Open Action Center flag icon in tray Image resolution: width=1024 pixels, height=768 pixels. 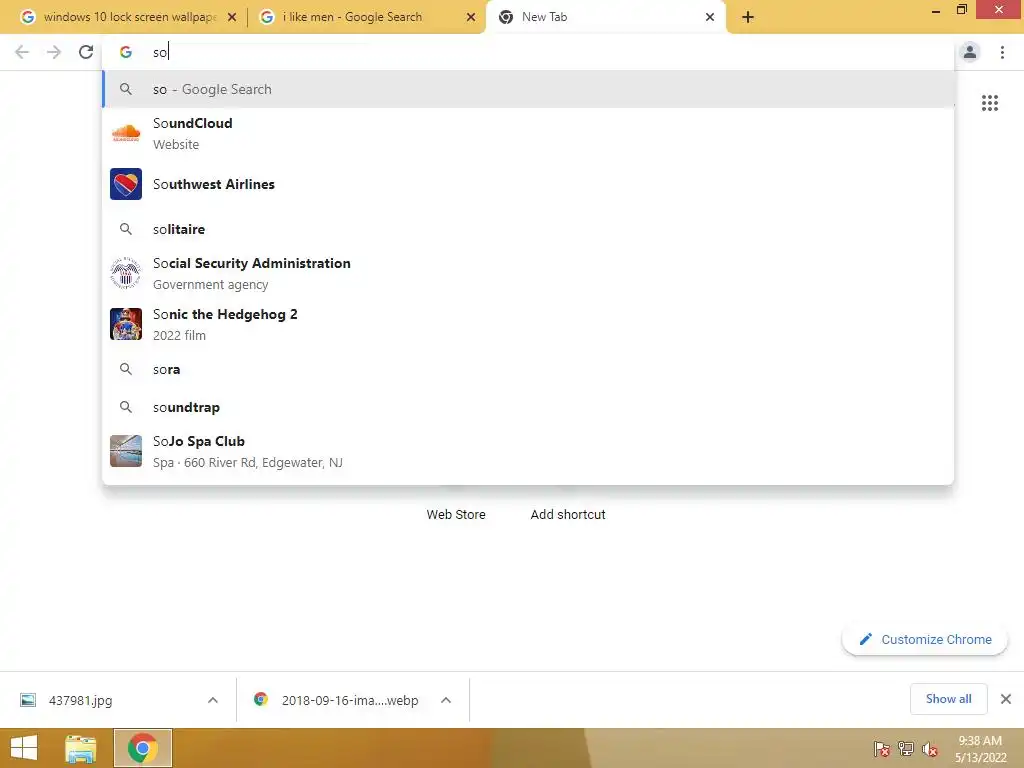tap(882, 748)
